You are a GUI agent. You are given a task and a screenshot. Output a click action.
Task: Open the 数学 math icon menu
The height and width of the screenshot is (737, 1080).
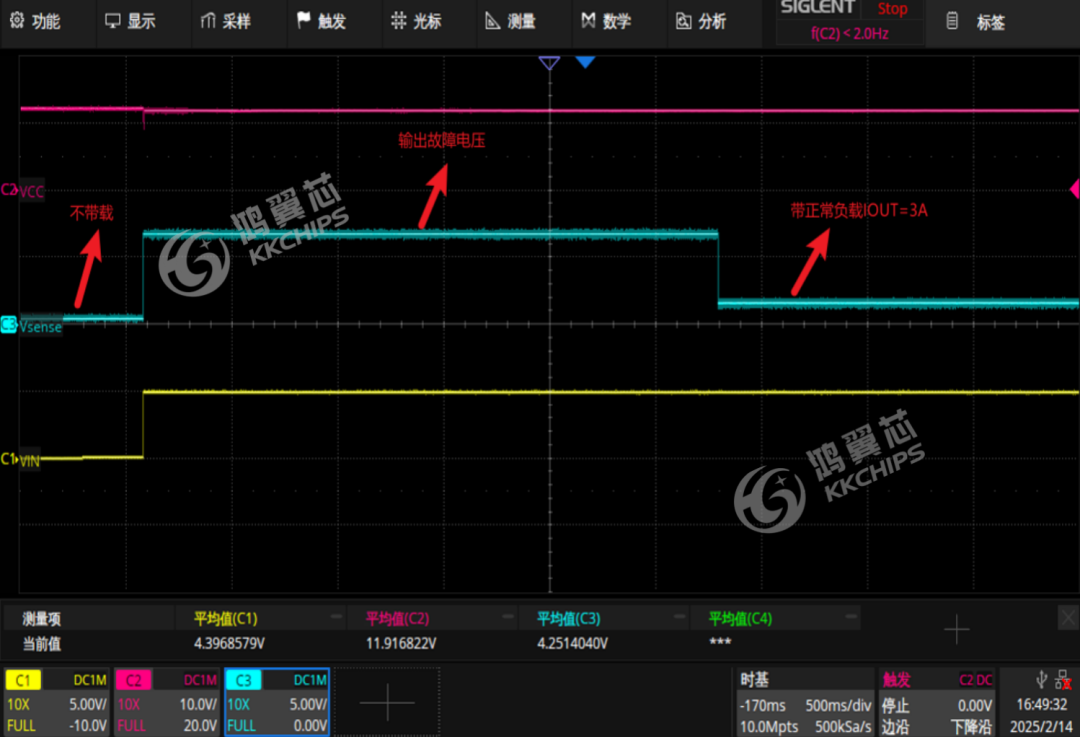tap(588, 21)
